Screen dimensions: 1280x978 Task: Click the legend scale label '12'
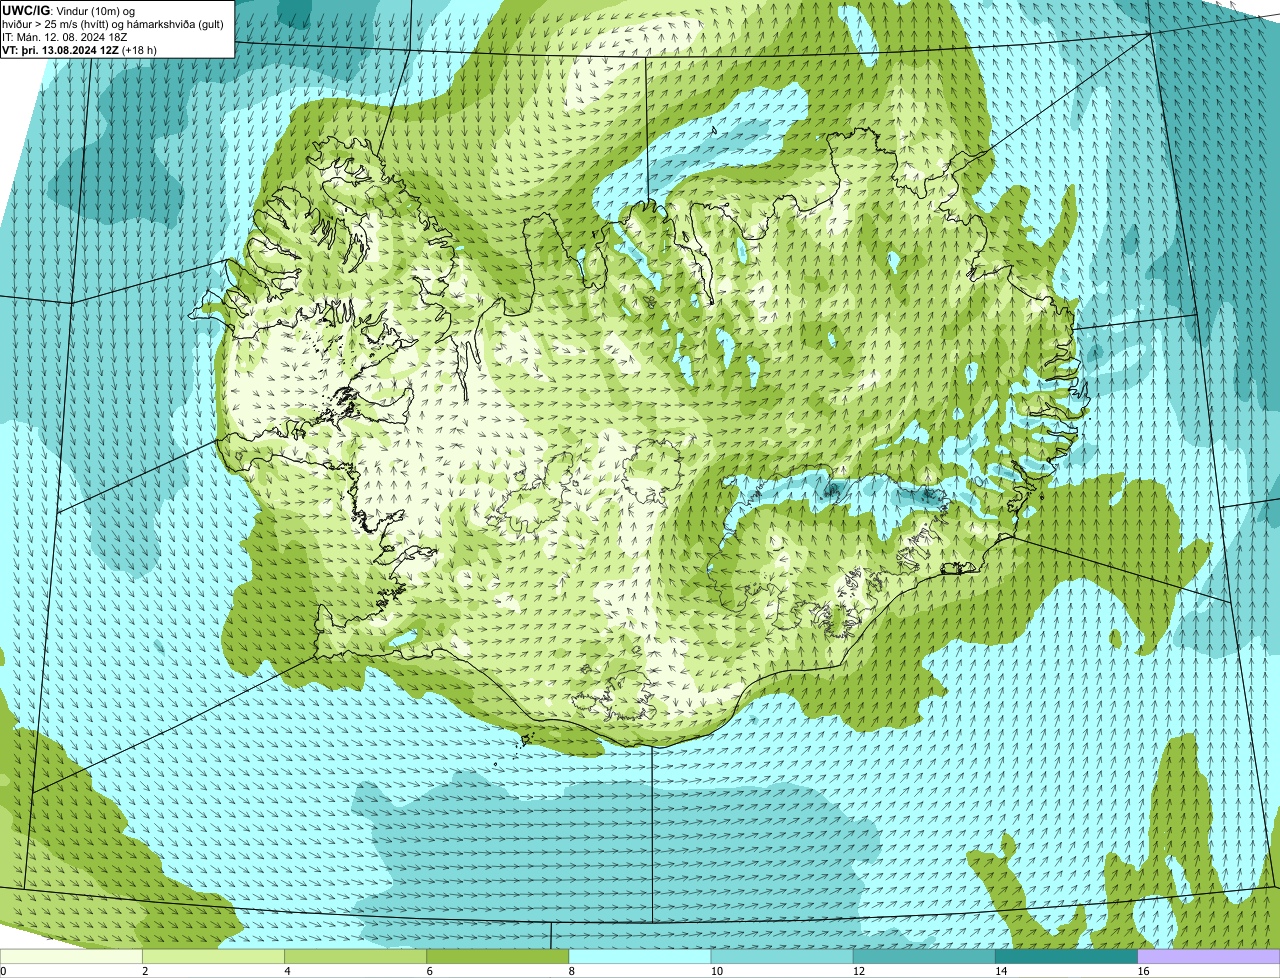[x=859, y=971]
